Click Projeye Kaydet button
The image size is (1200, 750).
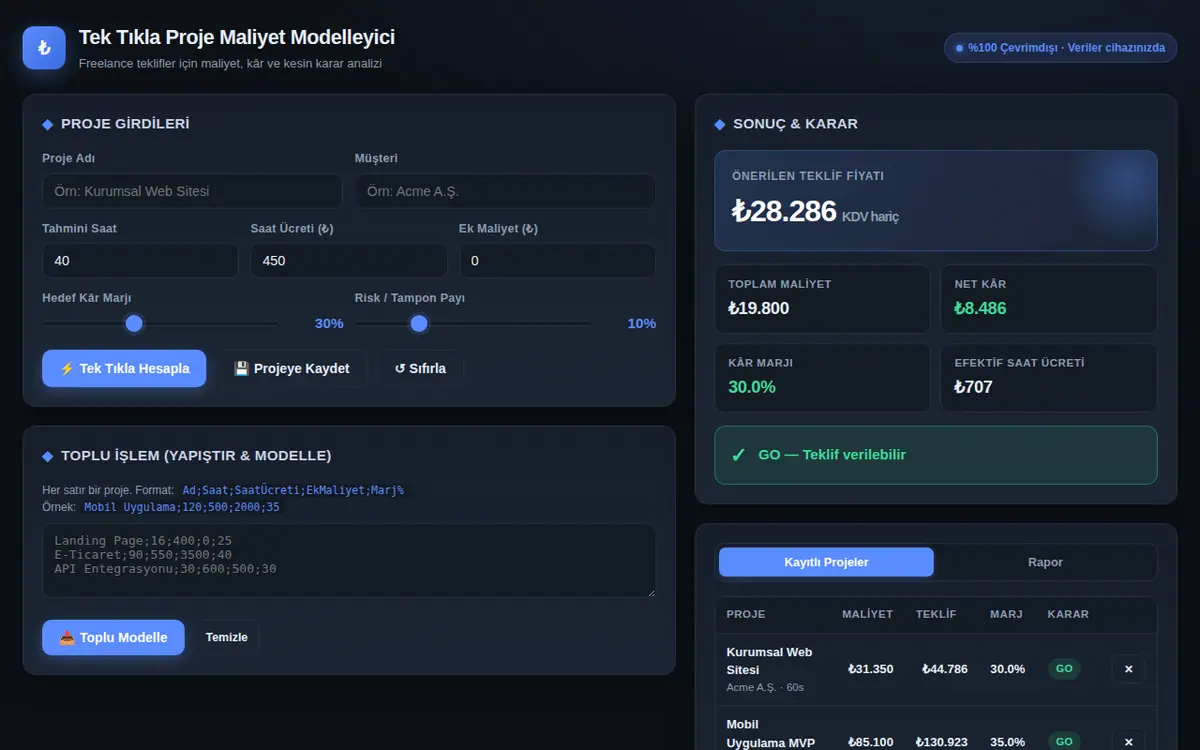292,368
